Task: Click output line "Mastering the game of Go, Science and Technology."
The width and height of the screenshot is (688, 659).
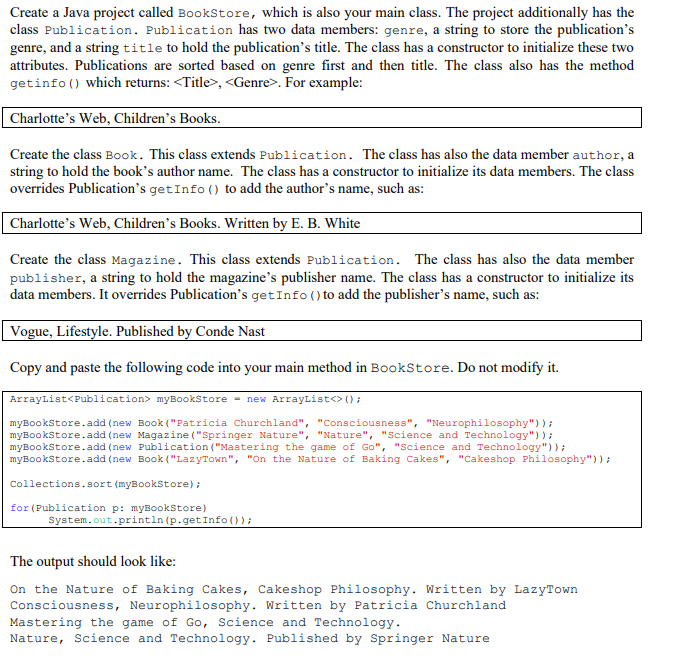Action: tap(205, 623)
